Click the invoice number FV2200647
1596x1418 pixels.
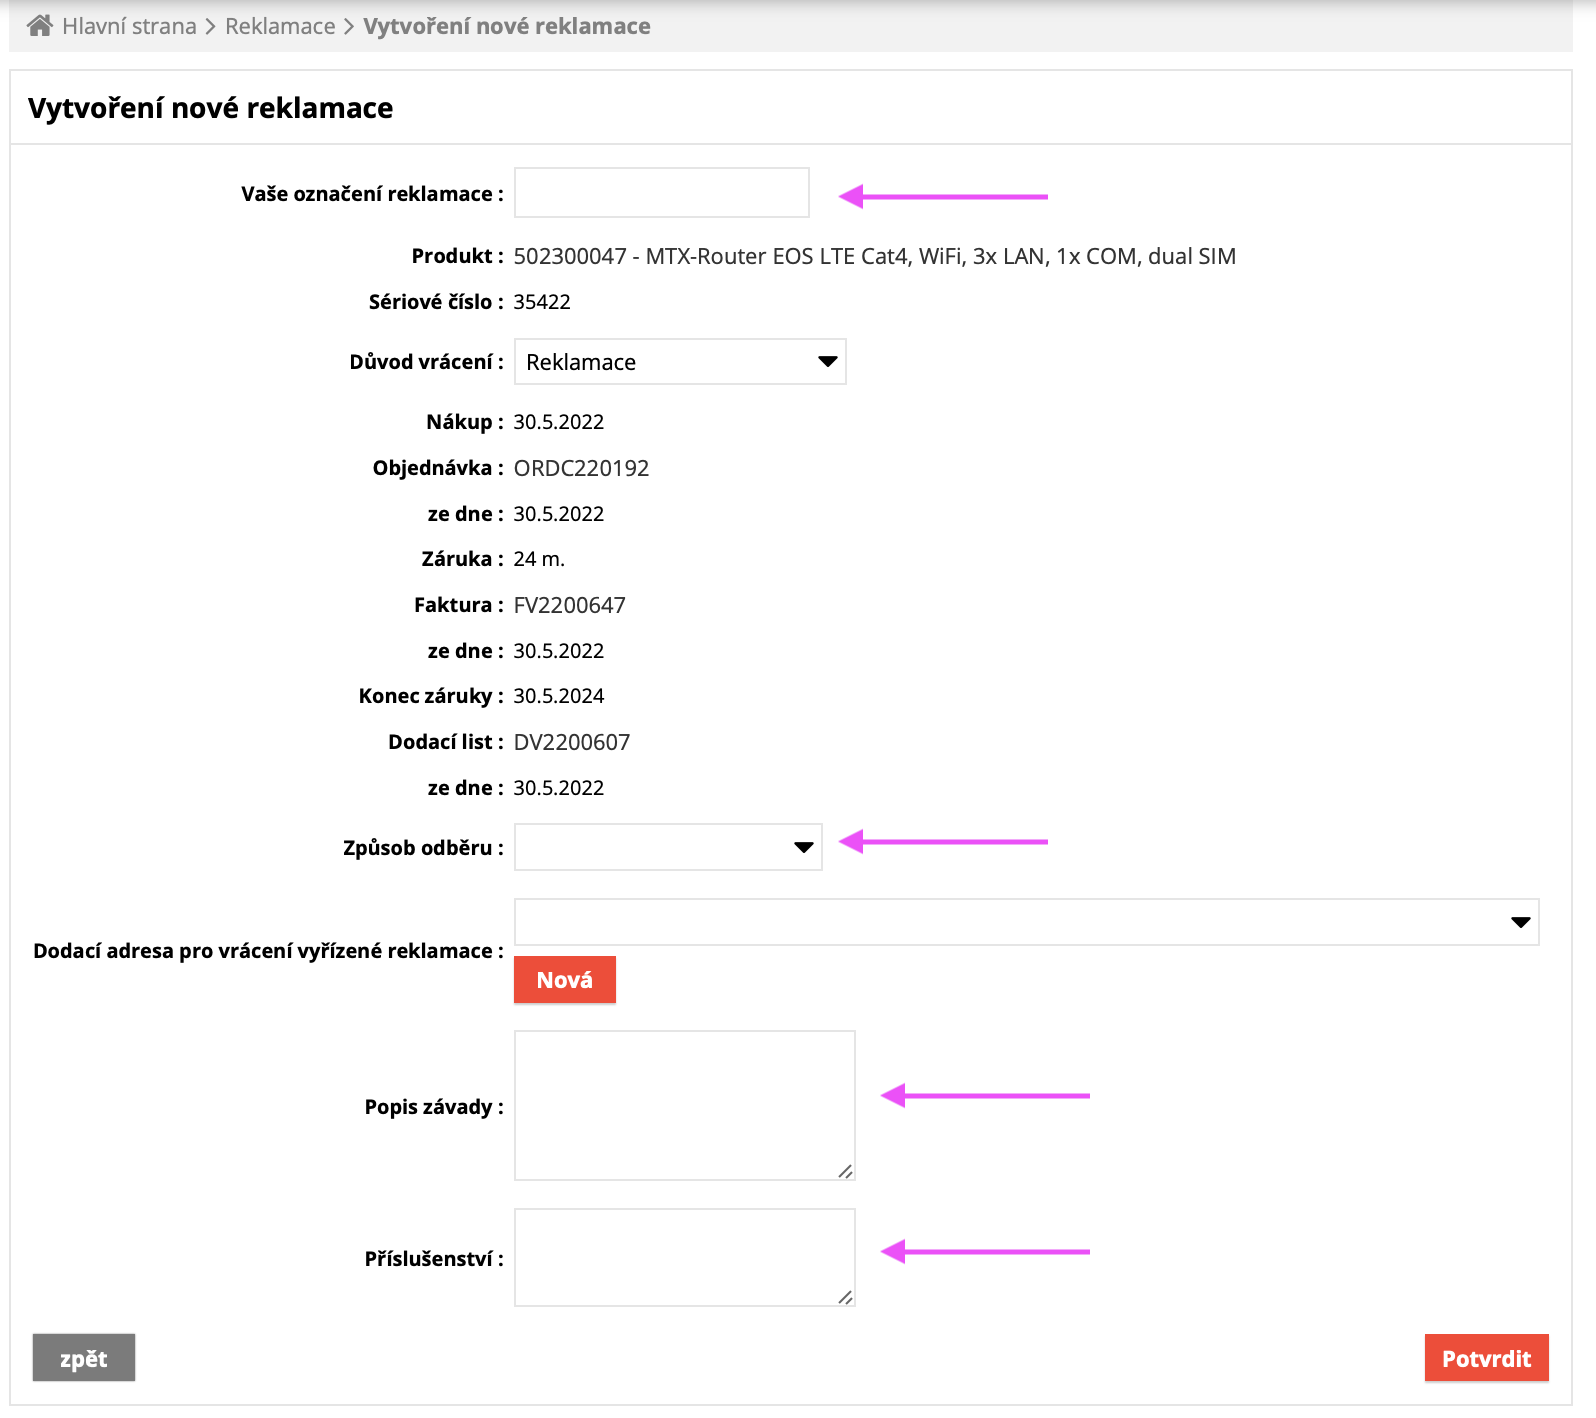(569, 605)
